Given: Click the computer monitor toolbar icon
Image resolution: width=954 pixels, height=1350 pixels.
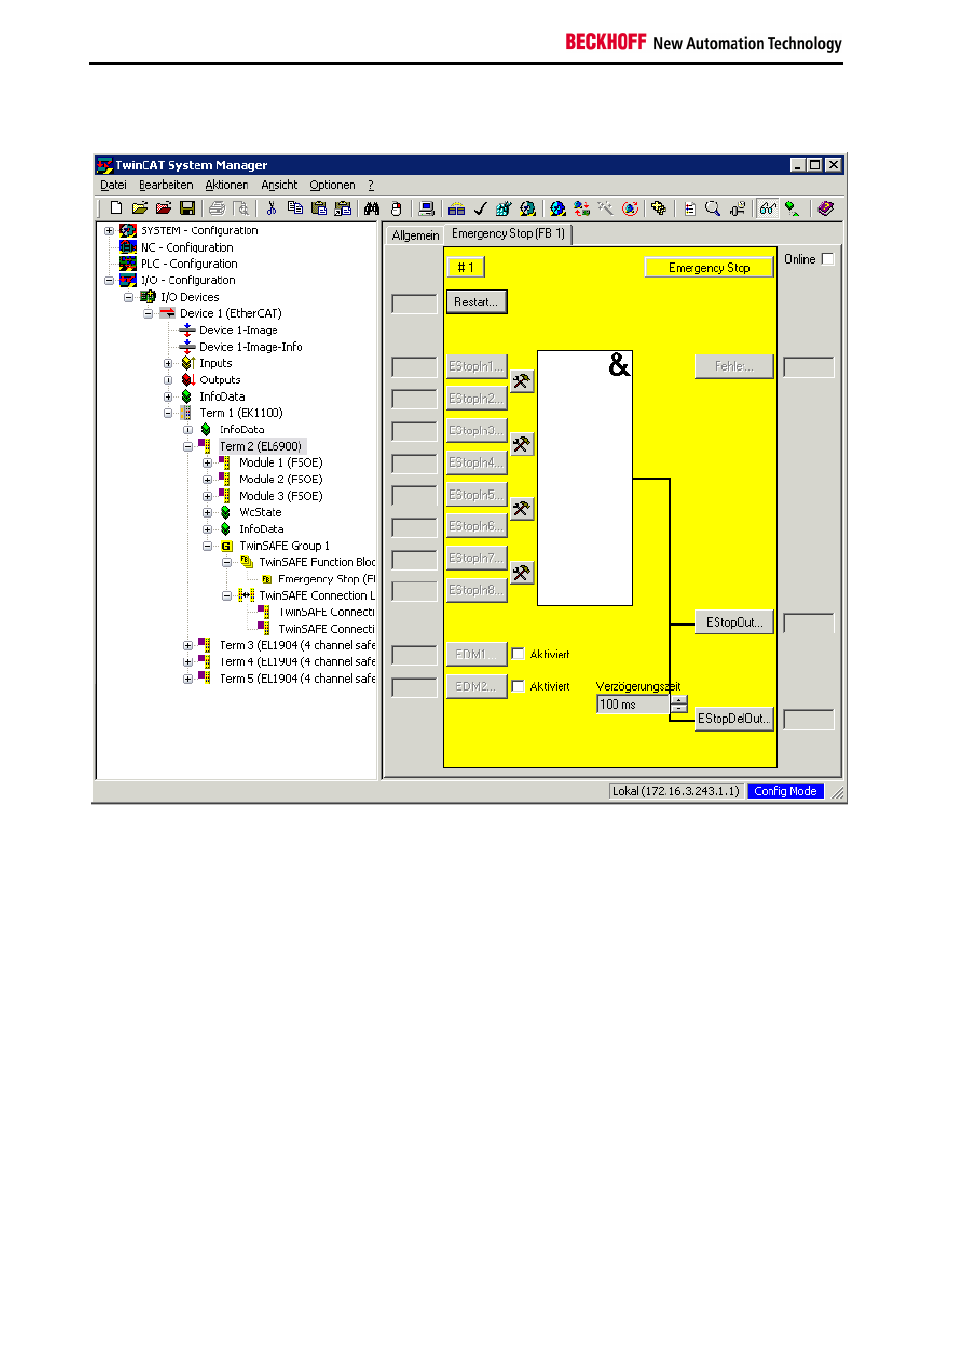Looking at the screenshot, I should point(426,208).
